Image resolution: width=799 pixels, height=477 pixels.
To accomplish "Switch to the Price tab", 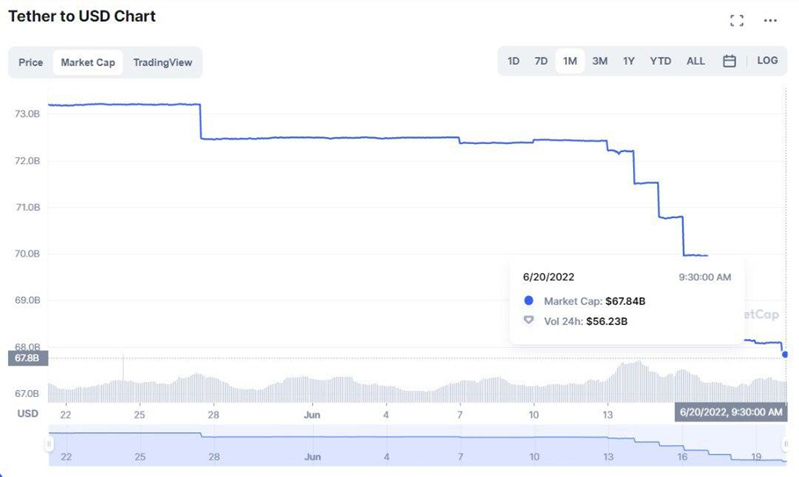I will 31,62.
